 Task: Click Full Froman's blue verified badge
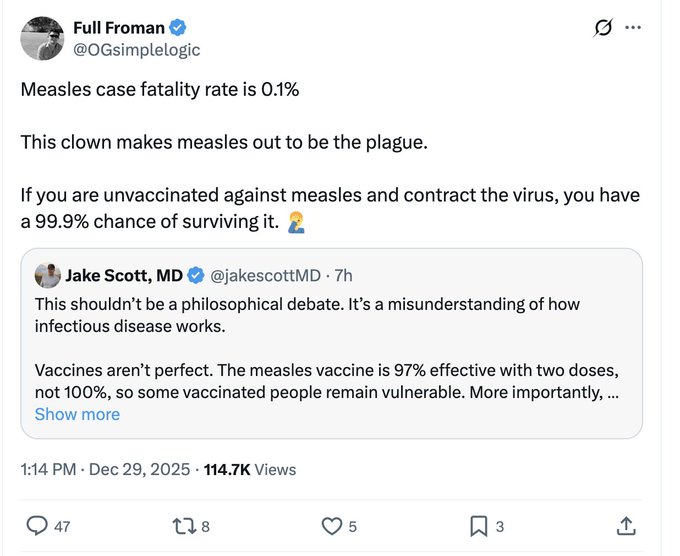(x=176, y=27)
